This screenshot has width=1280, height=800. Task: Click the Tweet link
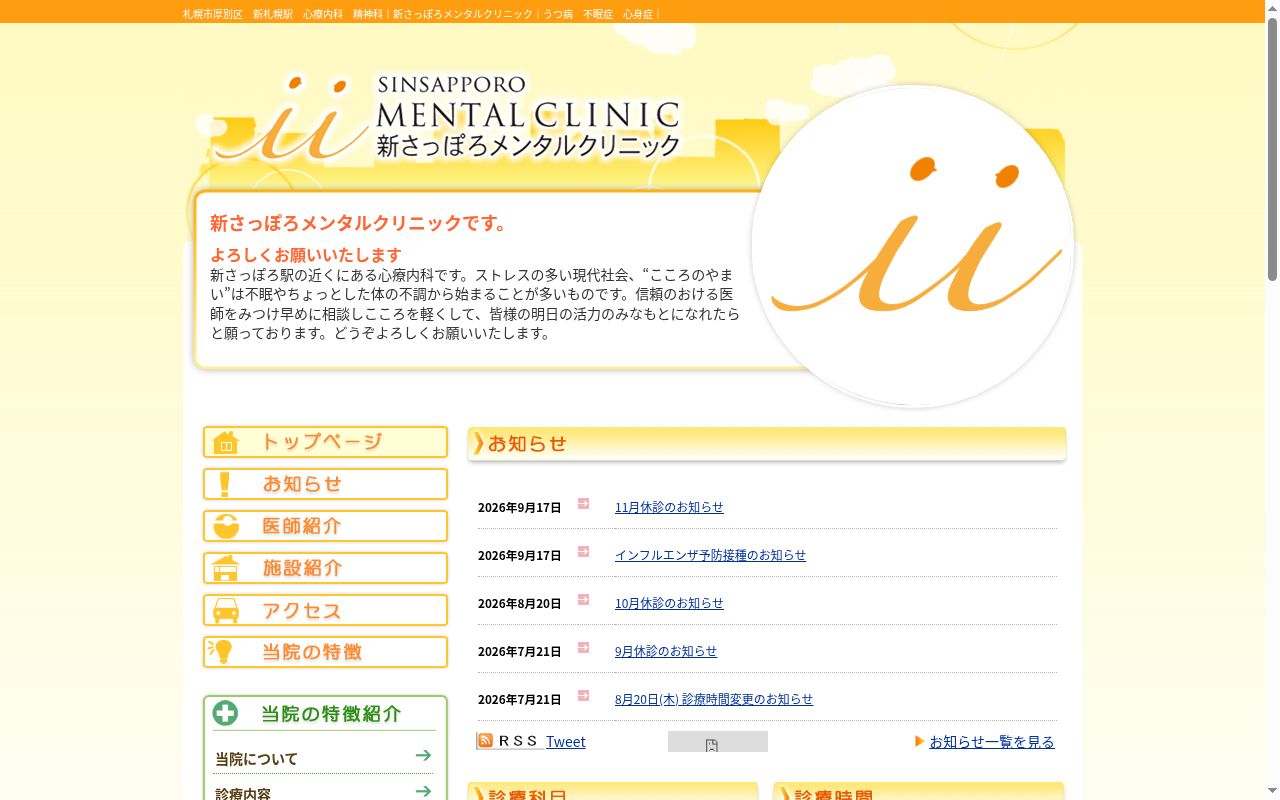pyautogui.click(x=566, y=741)
